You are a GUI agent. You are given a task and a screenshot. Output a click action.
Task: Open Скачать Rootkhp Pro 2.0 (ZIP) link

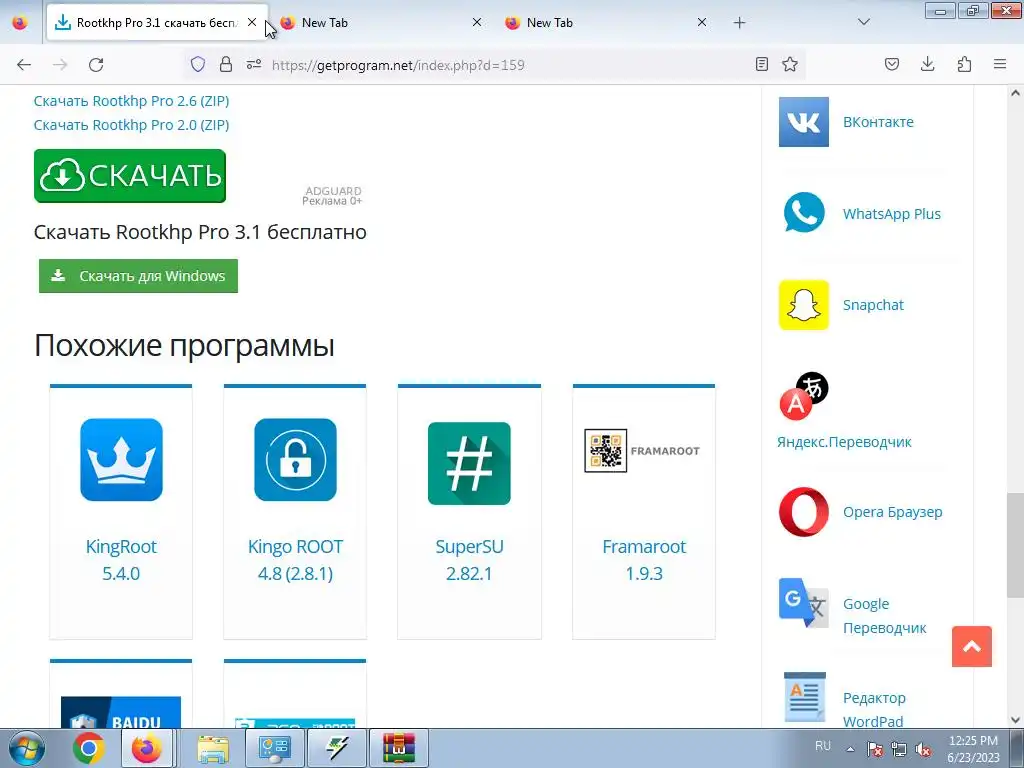131,125
